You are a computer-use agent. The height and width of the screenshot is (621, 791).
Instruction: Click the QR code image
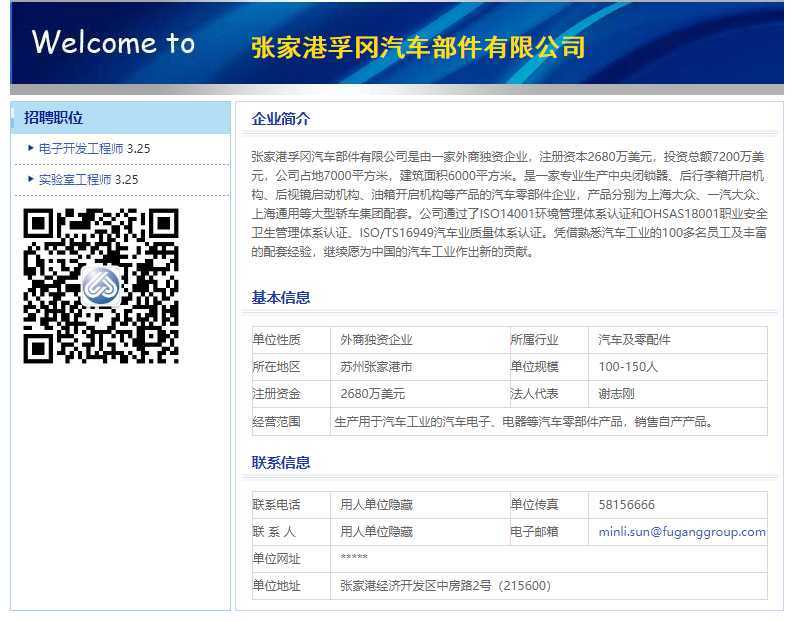(x=101, y=286)
